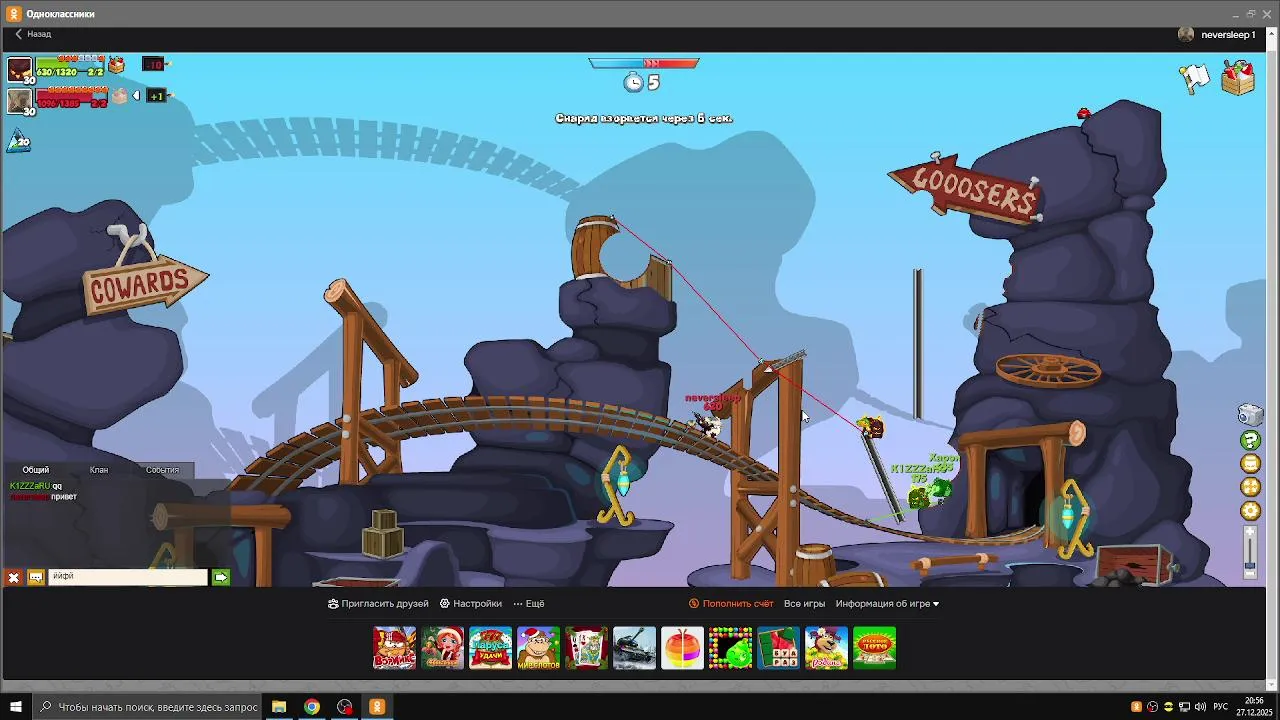Open the green question mark help icon
The width and height of the screenshot is (1280, 720).
pos(1250,440)
